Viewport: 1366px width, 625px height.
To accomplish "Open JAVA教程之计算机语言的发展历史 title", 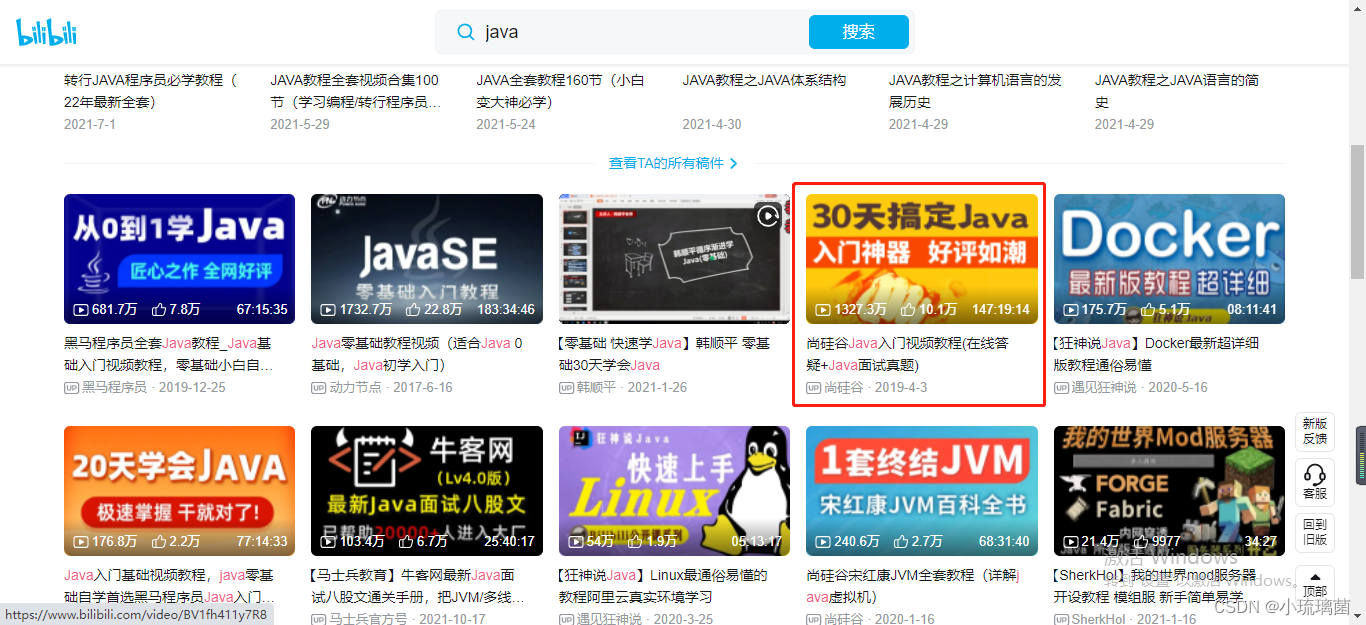I will (975, 91).
